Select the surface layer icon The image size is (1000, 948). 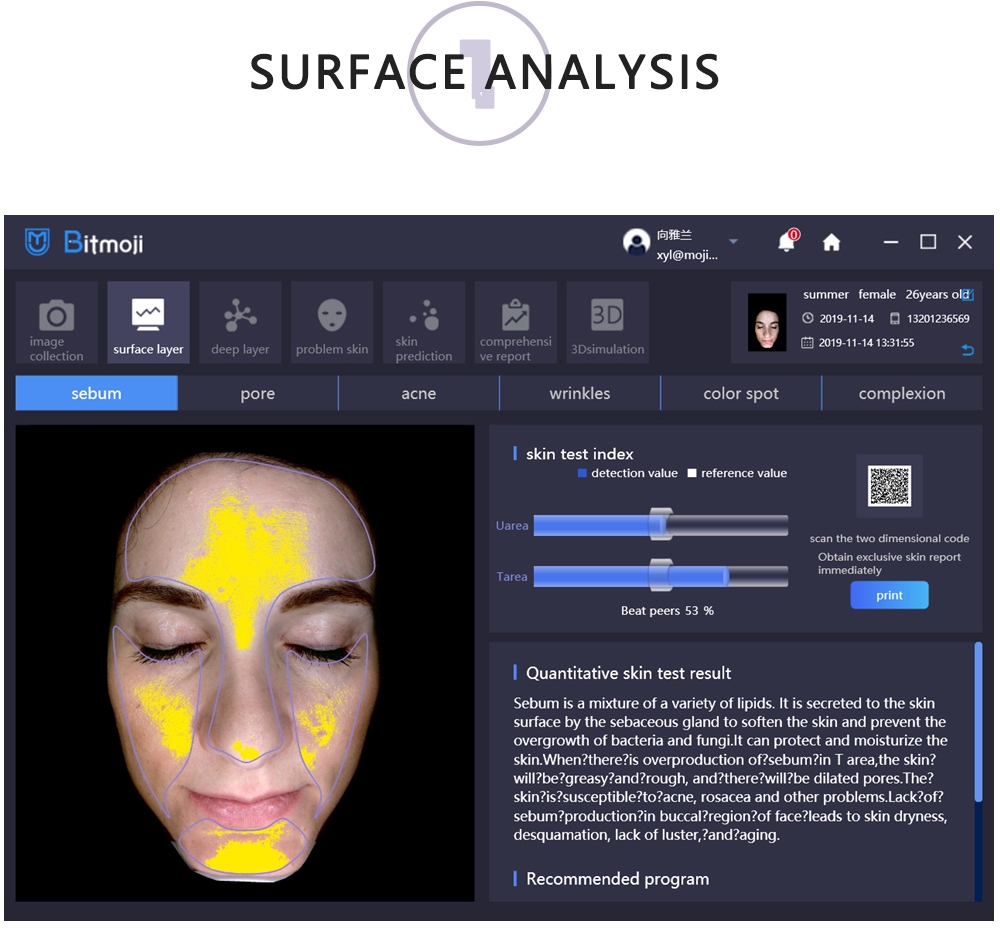pos(148,315)
